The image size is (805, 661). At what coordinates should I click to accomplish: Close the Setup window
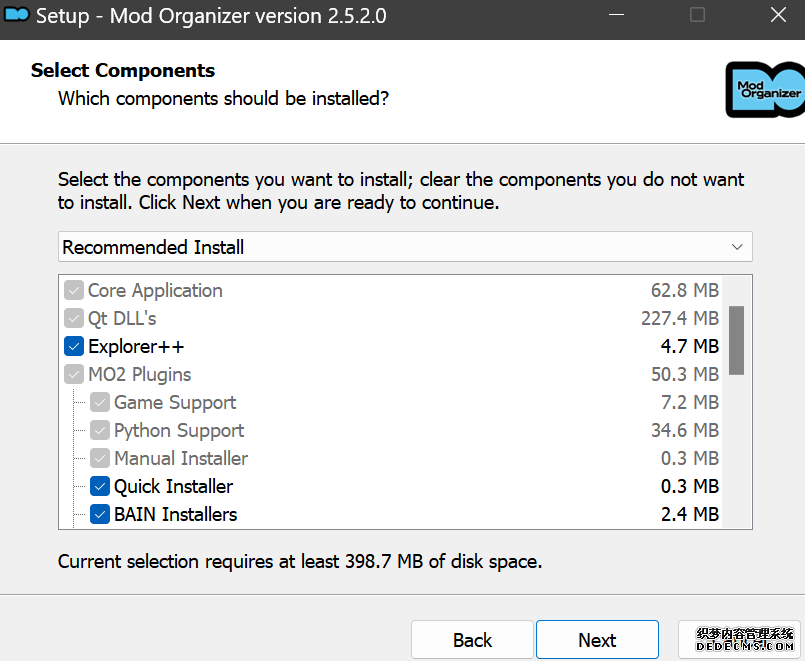[x=778, y=15]
